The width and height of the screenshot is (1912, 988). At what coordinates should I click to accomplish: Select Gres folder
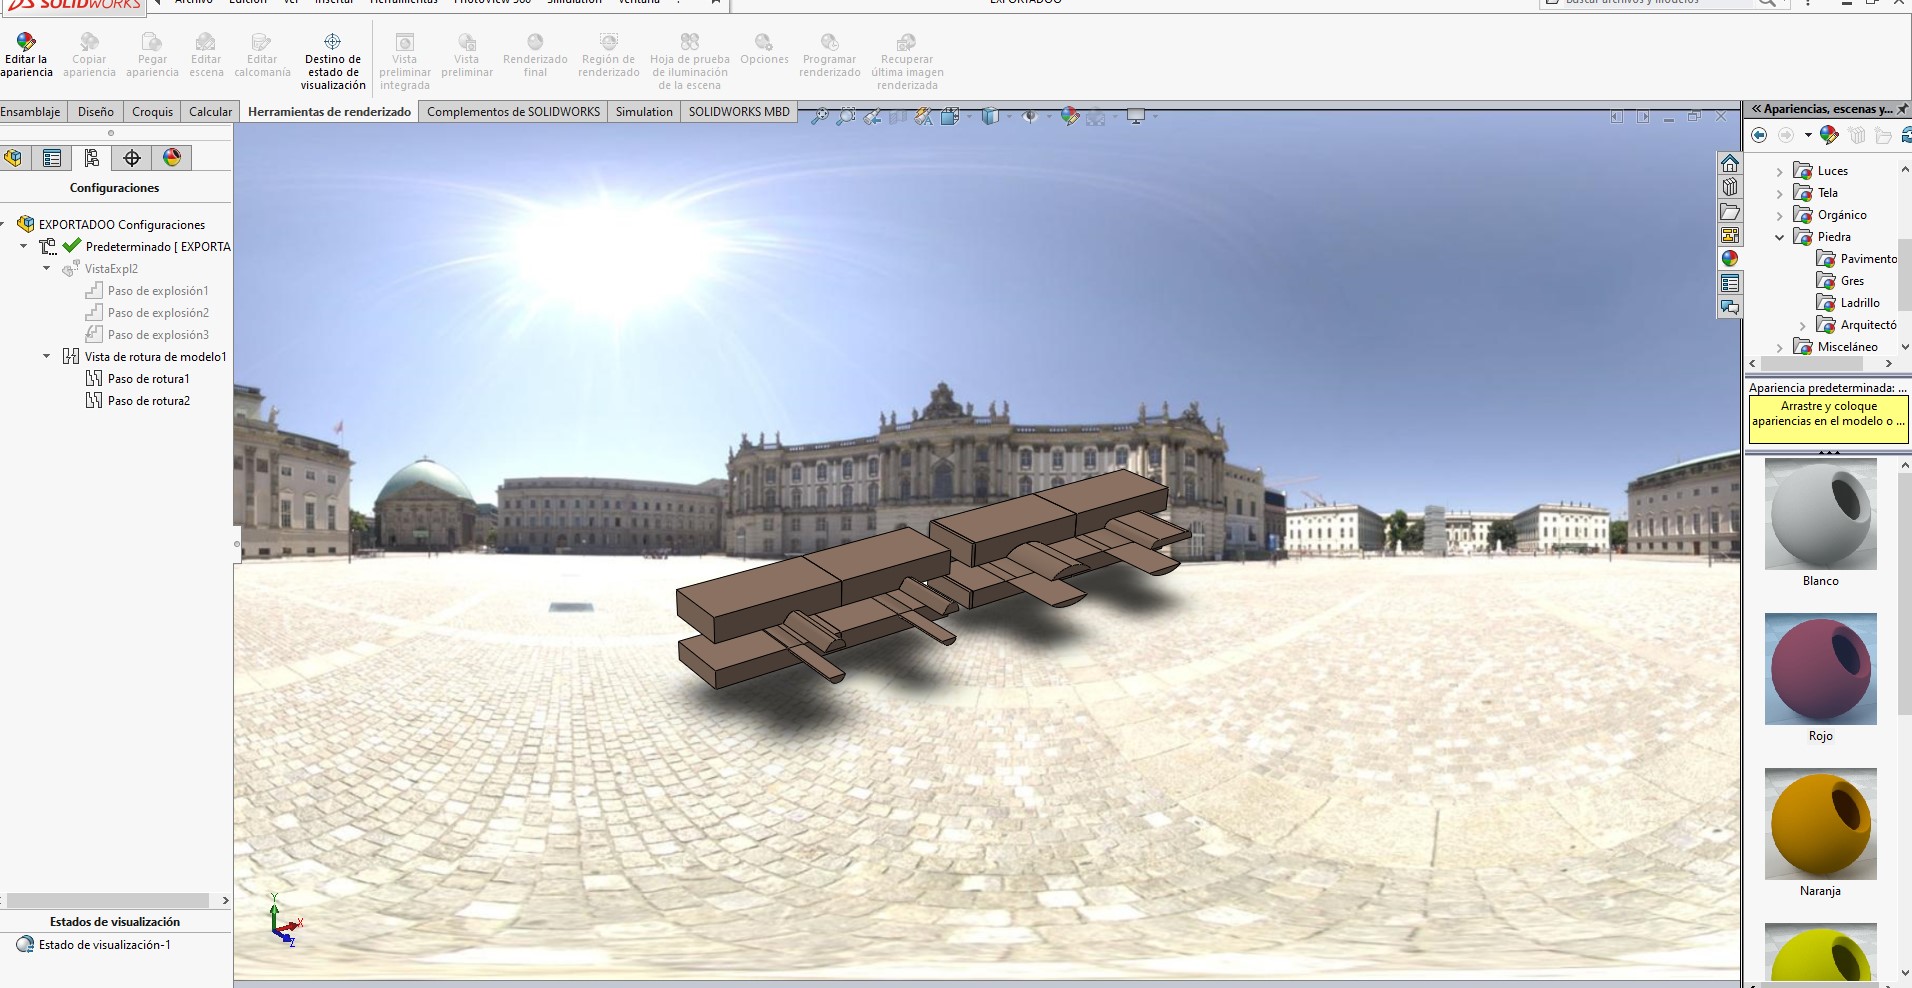click(1841, 281)
